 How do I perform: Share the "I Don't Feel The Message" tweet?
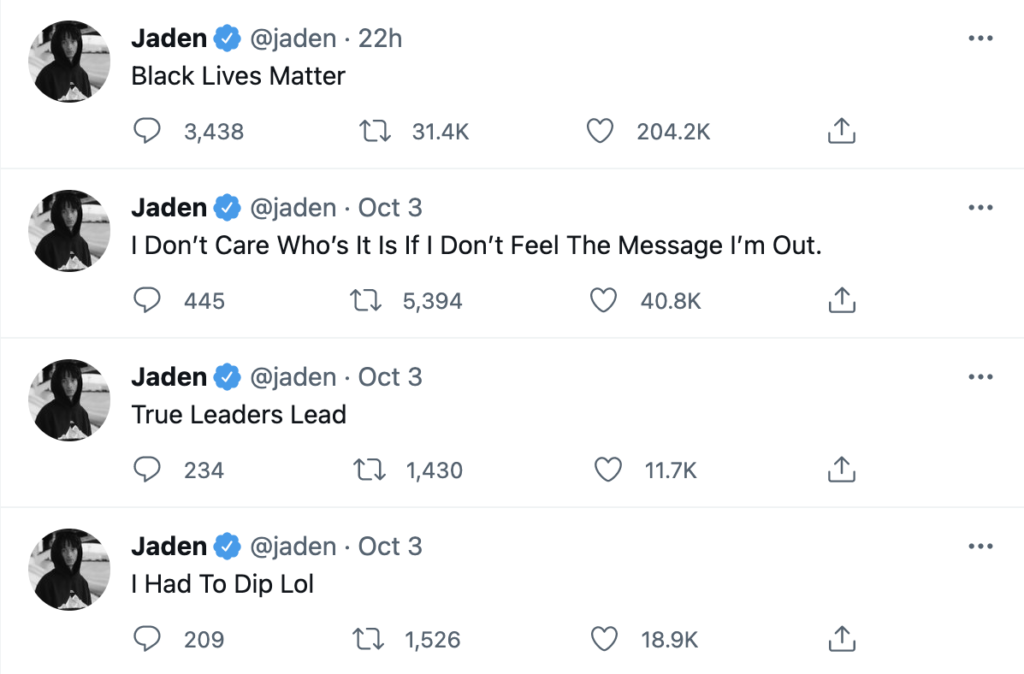coord(841,300)
